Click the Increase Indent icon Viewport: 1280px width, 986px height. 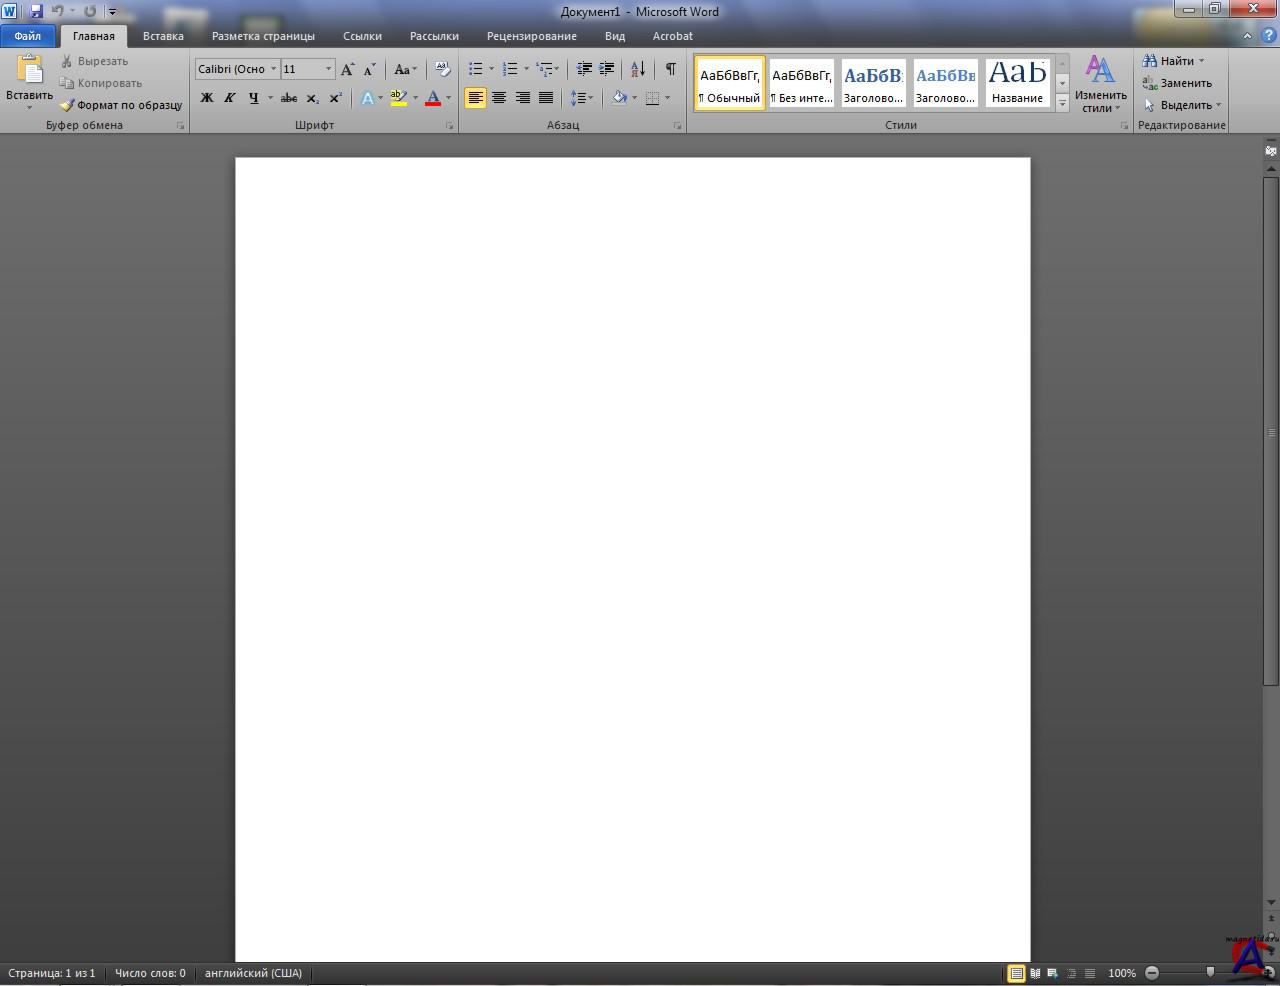pos(606,69)
